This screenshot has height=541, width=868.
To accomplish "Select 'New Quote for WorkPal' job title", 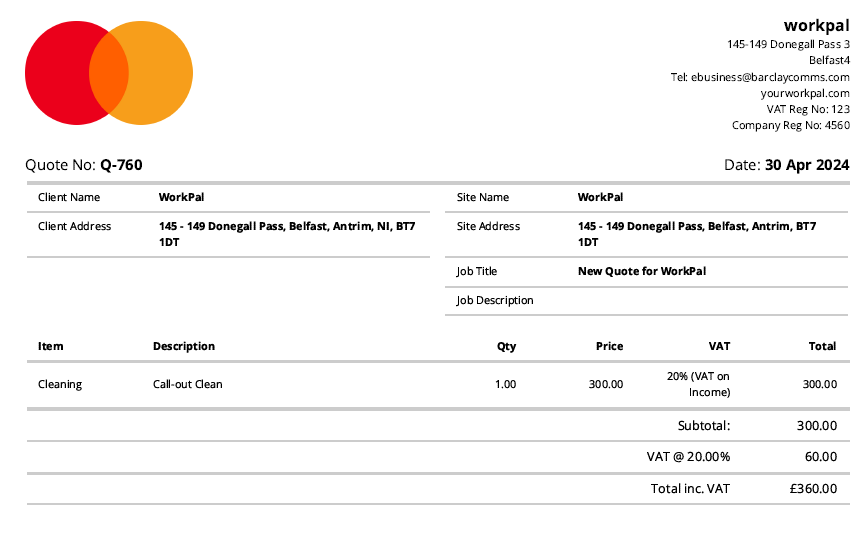I will click(642, 271).
